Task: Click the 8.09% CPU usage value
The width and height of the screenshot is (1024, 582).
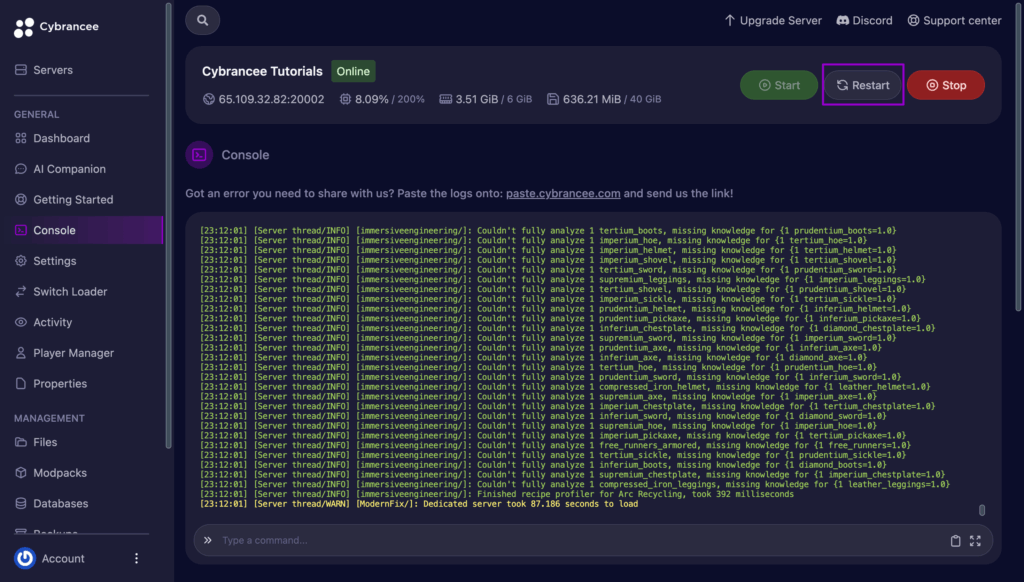Action: [372, 99]
